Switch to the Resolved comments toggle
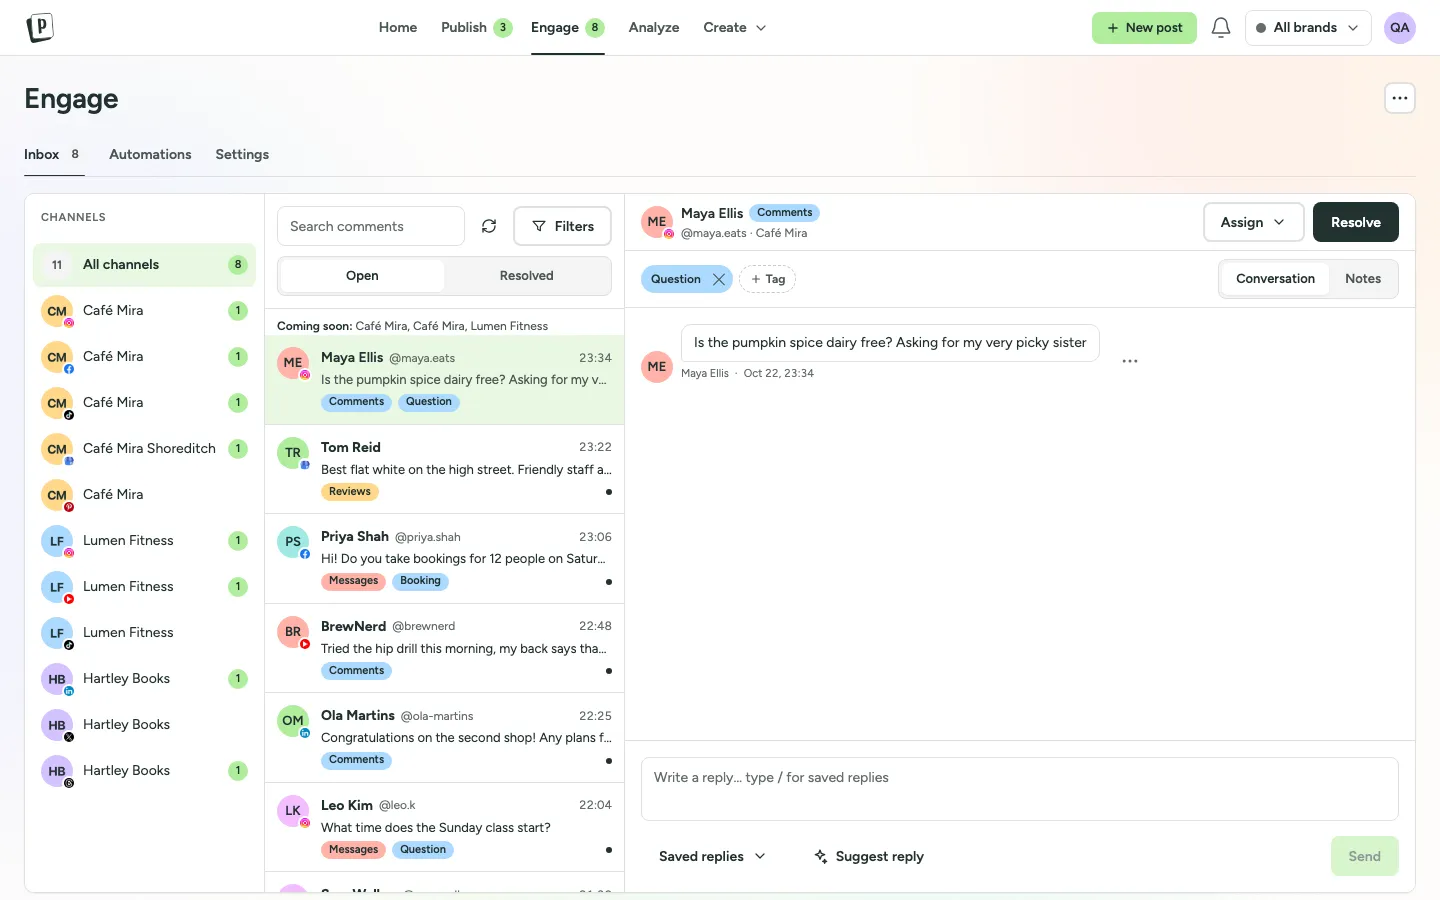The height and width of the screenshot is (900, 1440). [x=527, y=276]
